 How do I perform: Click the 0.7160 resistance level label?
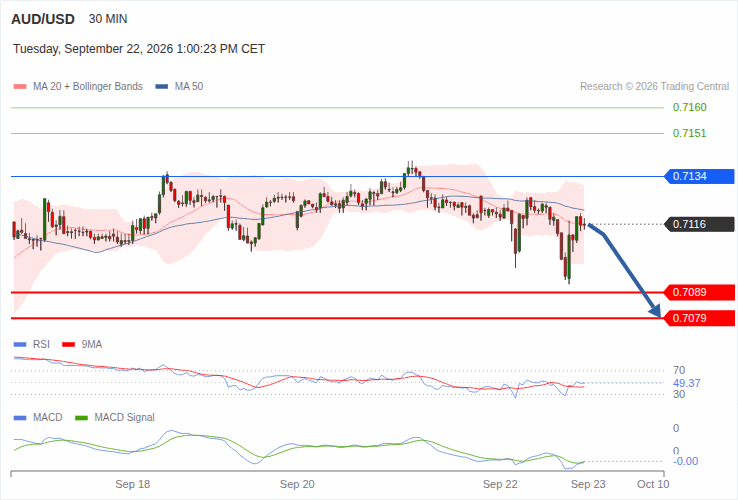(x=690, y=107)
